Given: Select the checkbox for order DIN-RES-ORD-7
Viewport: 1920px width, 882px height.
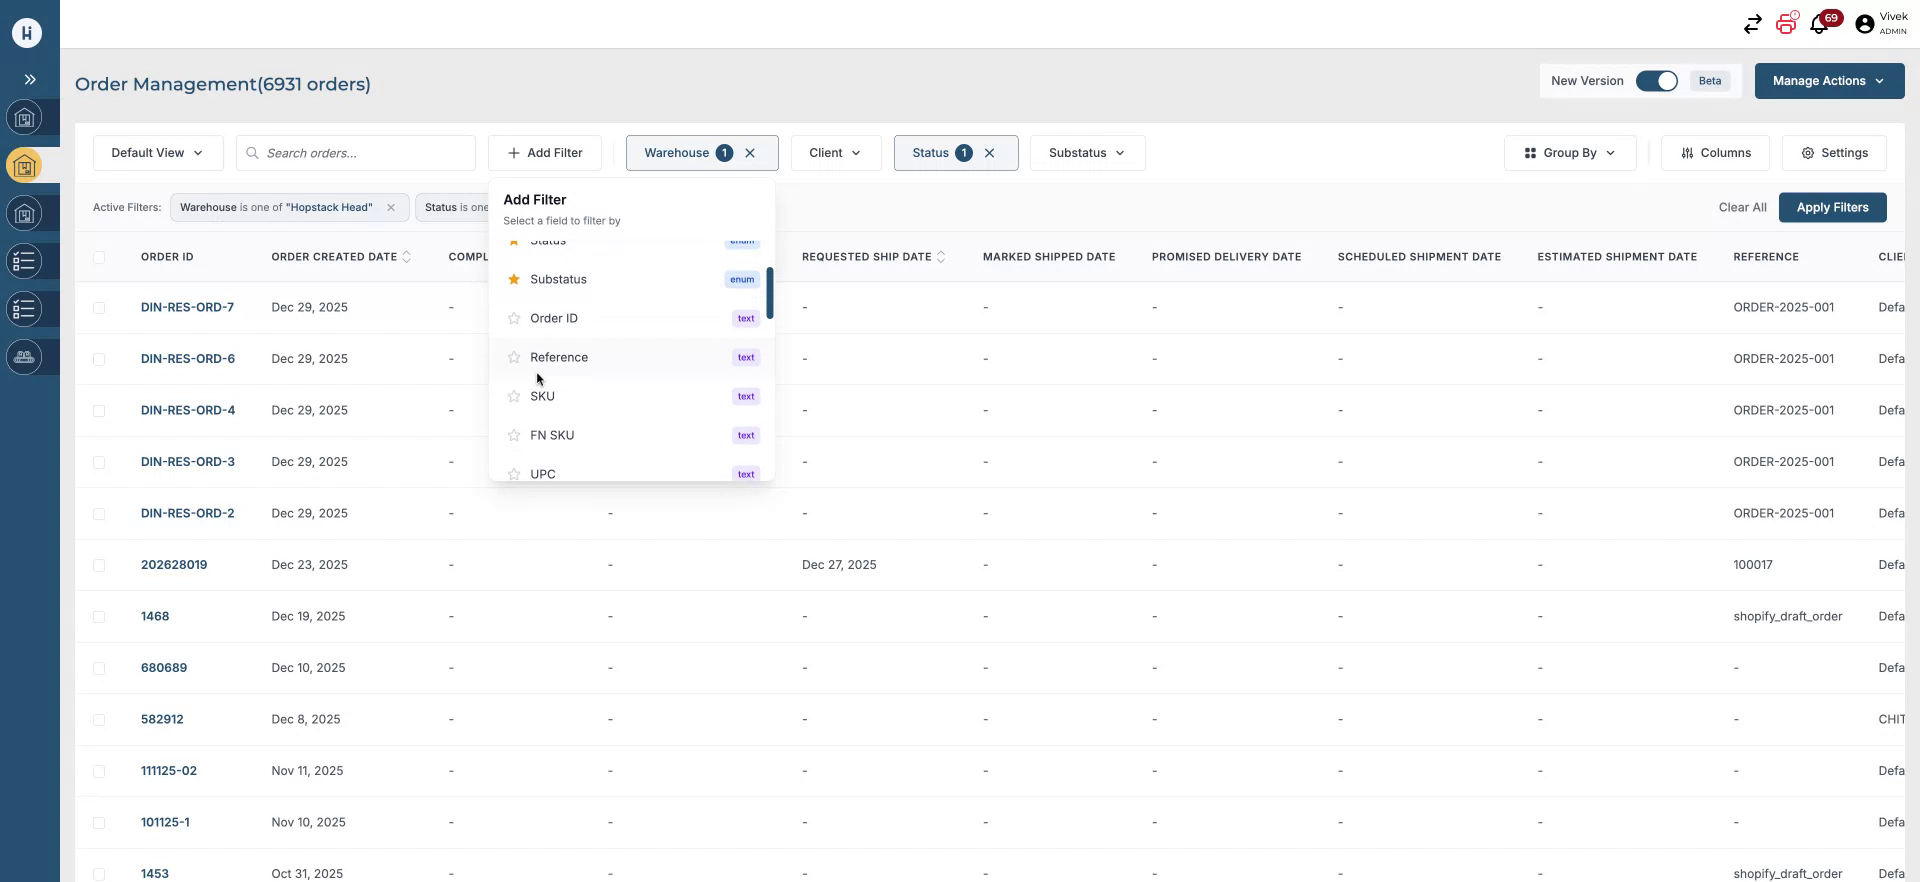Looking at the screenshot, I should click(99, 308).
